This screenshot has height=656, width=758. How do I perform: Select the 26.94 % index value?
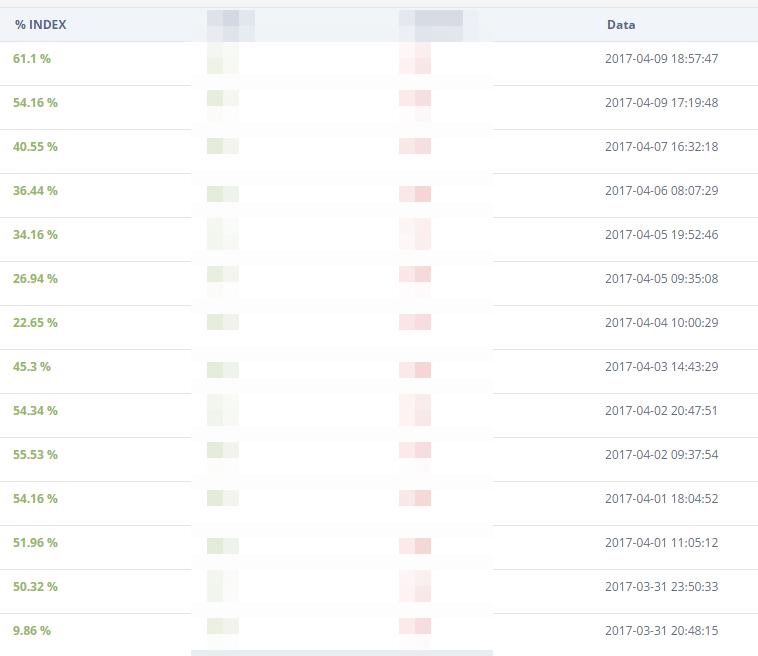35,278
